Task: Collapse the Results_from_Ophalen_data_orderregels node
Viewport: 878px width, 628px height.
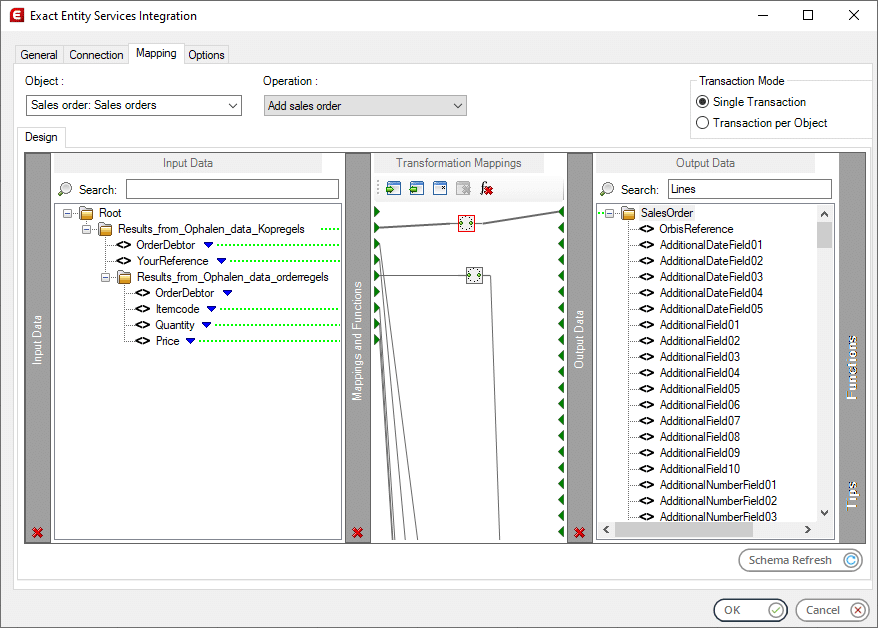Action: [105, 277]
